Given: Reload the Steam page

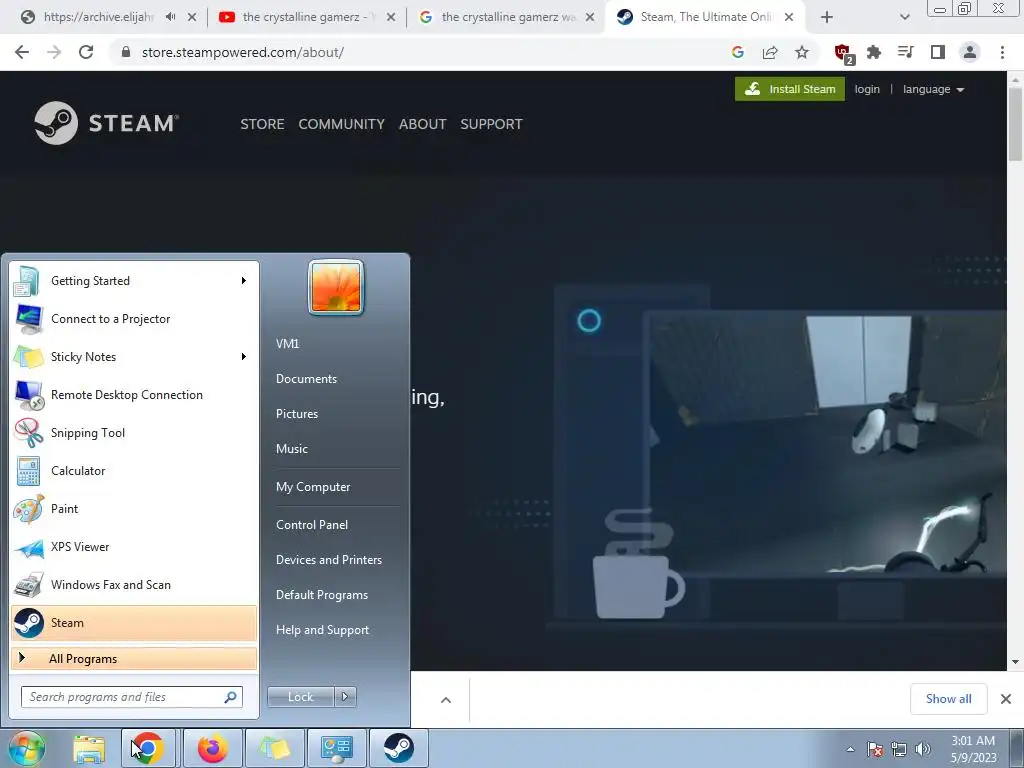Looking at the screenshot, I should [86, 52].
